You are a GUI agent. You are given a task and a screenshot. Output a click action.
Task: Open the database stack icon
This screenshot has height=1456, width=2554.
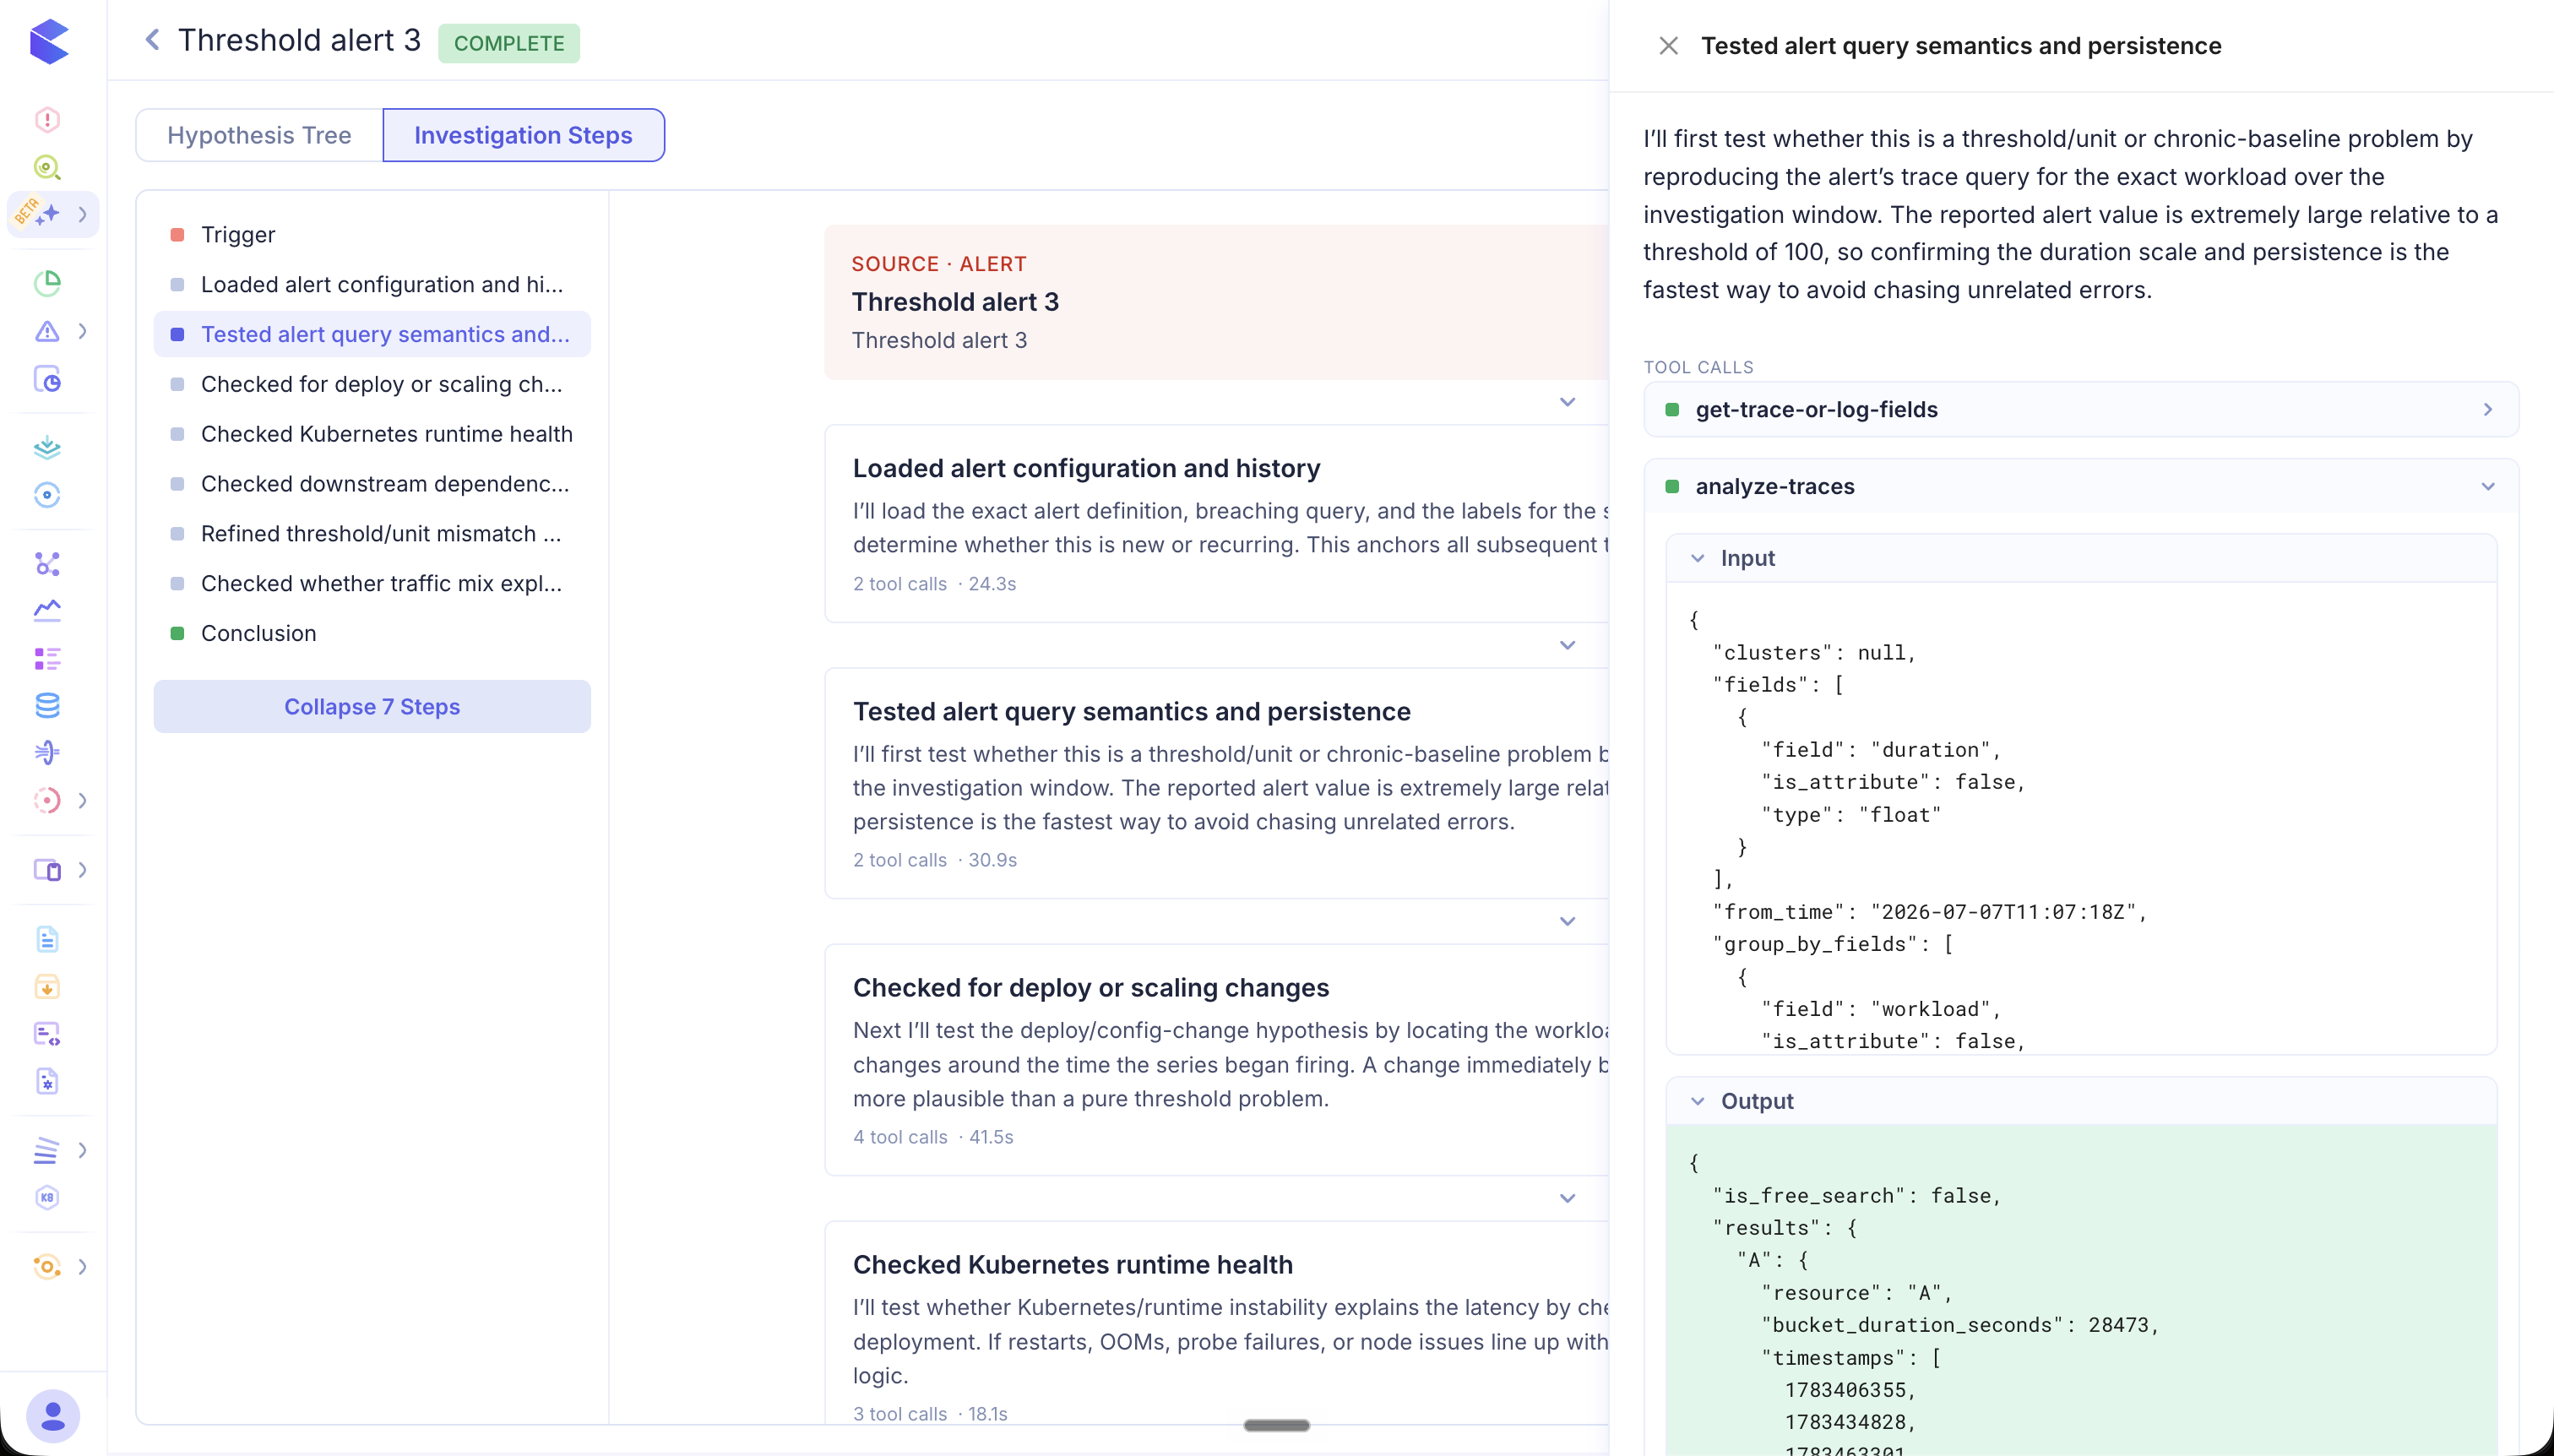point(47,705)
